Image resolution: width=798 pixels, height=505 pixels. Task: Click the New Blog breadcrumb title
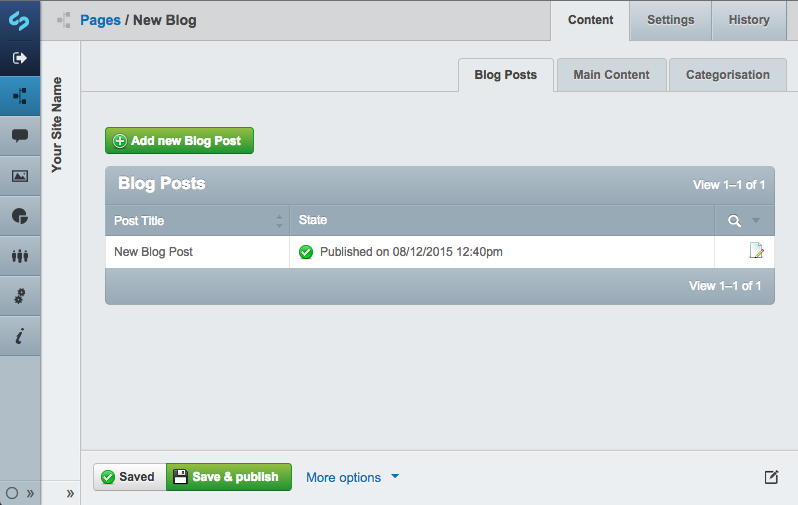(x=165, y=20)
